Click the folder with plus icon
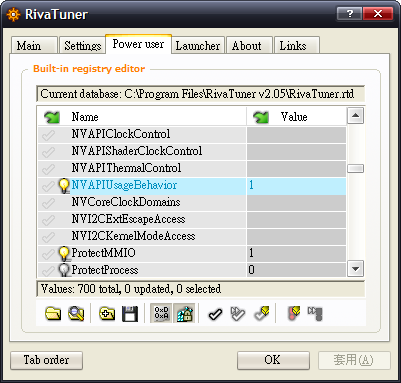This screenshot has width=401, height=383. (107, 313)
